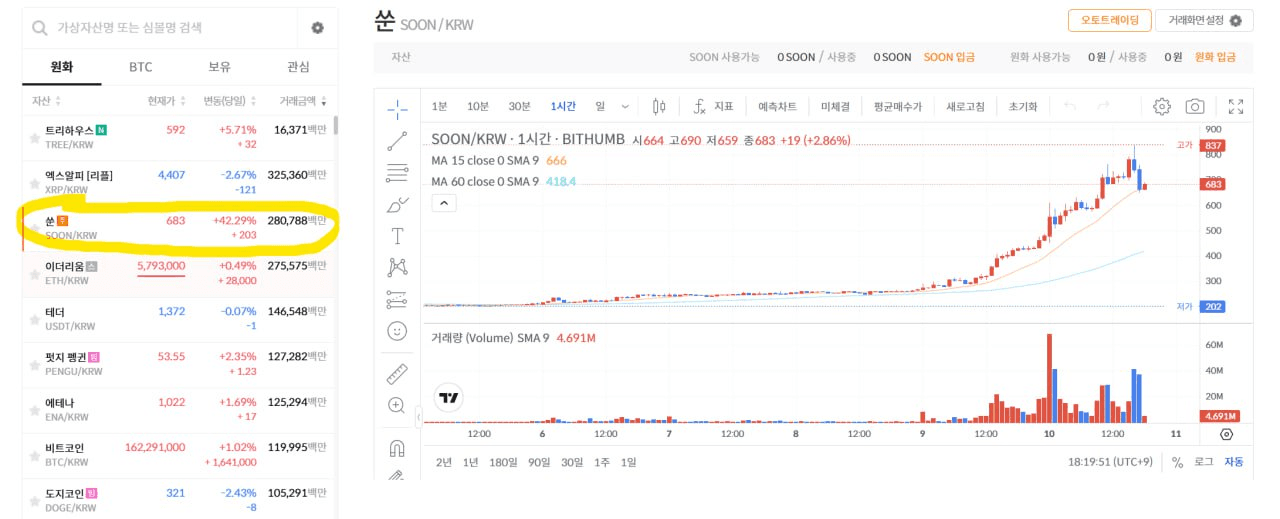Click the 예측차트 button
This screenshot has height=519, width=1280.
tap(778, 106)
